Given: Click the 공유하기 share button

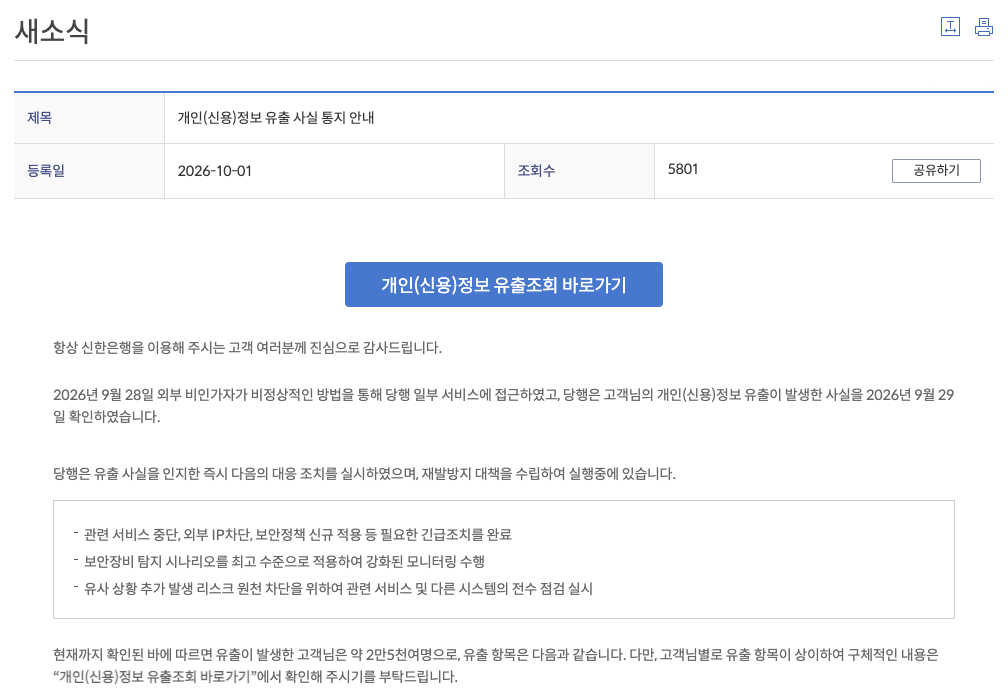Looking at the screenshot, I should pos(936,171).
